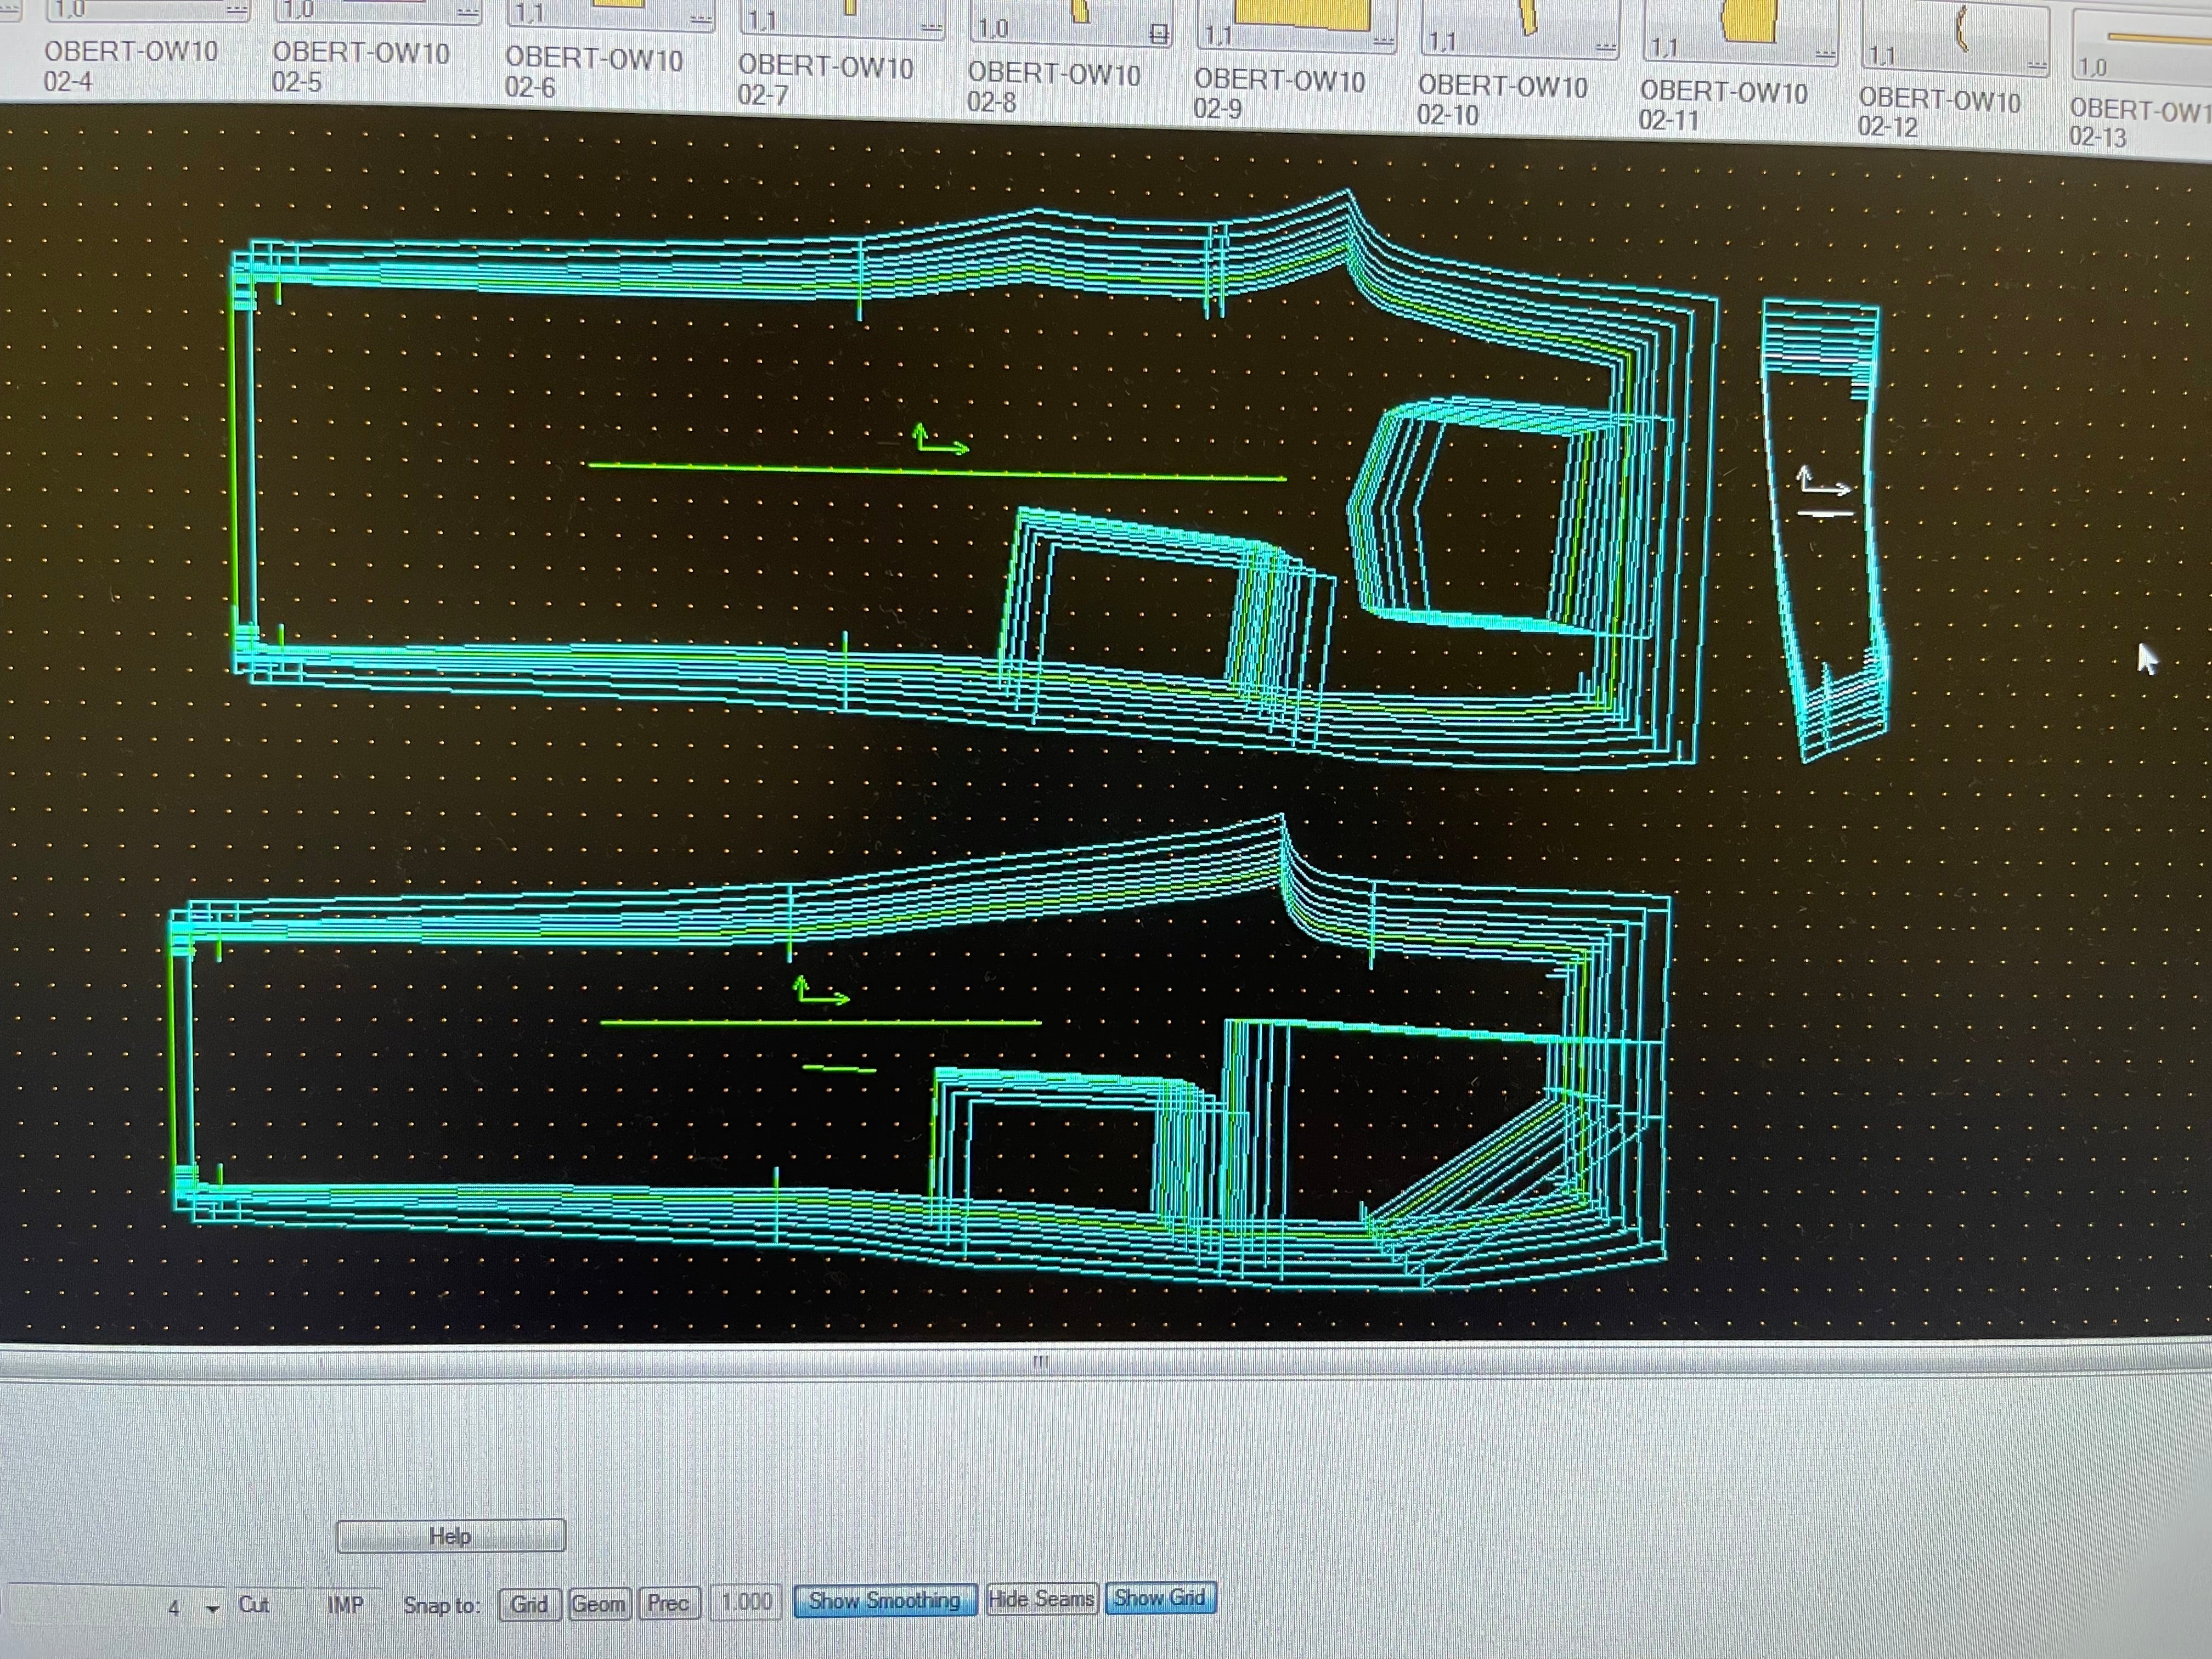The image size is (2212, 1659).
Task: Toggle Show Smoothing
Action: coord(885,1600)
